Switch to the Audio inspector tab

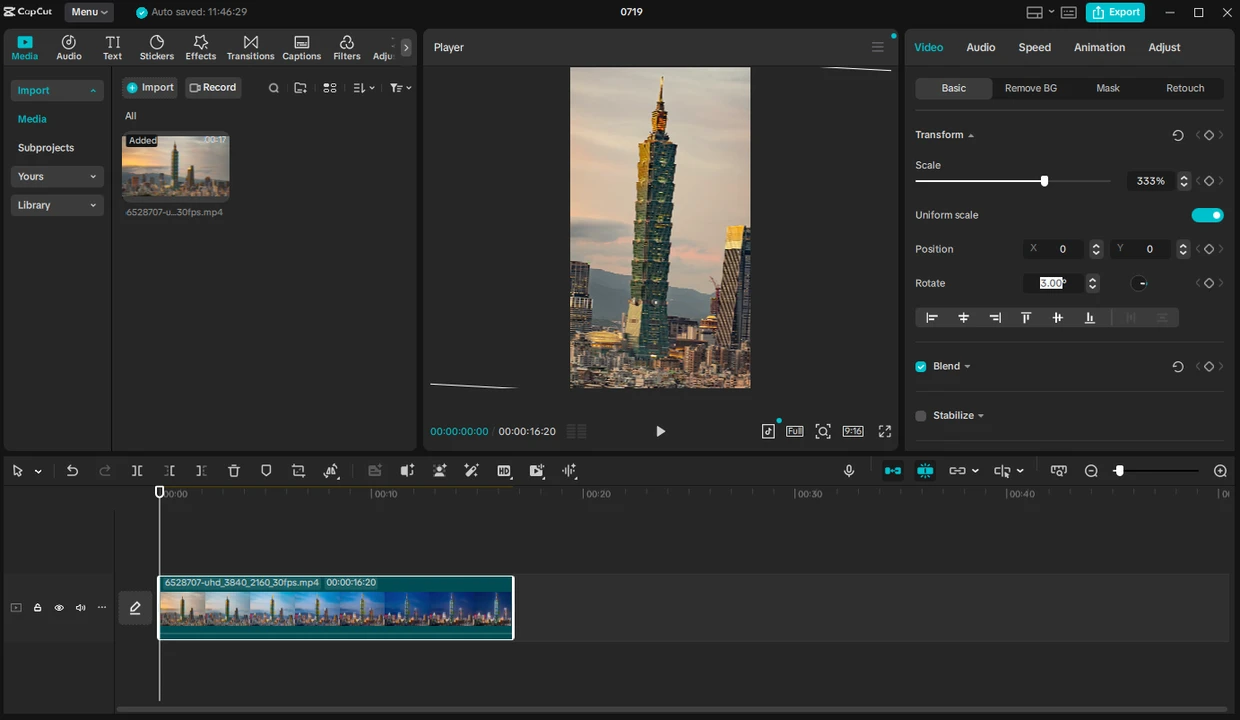tap(980, 47)
